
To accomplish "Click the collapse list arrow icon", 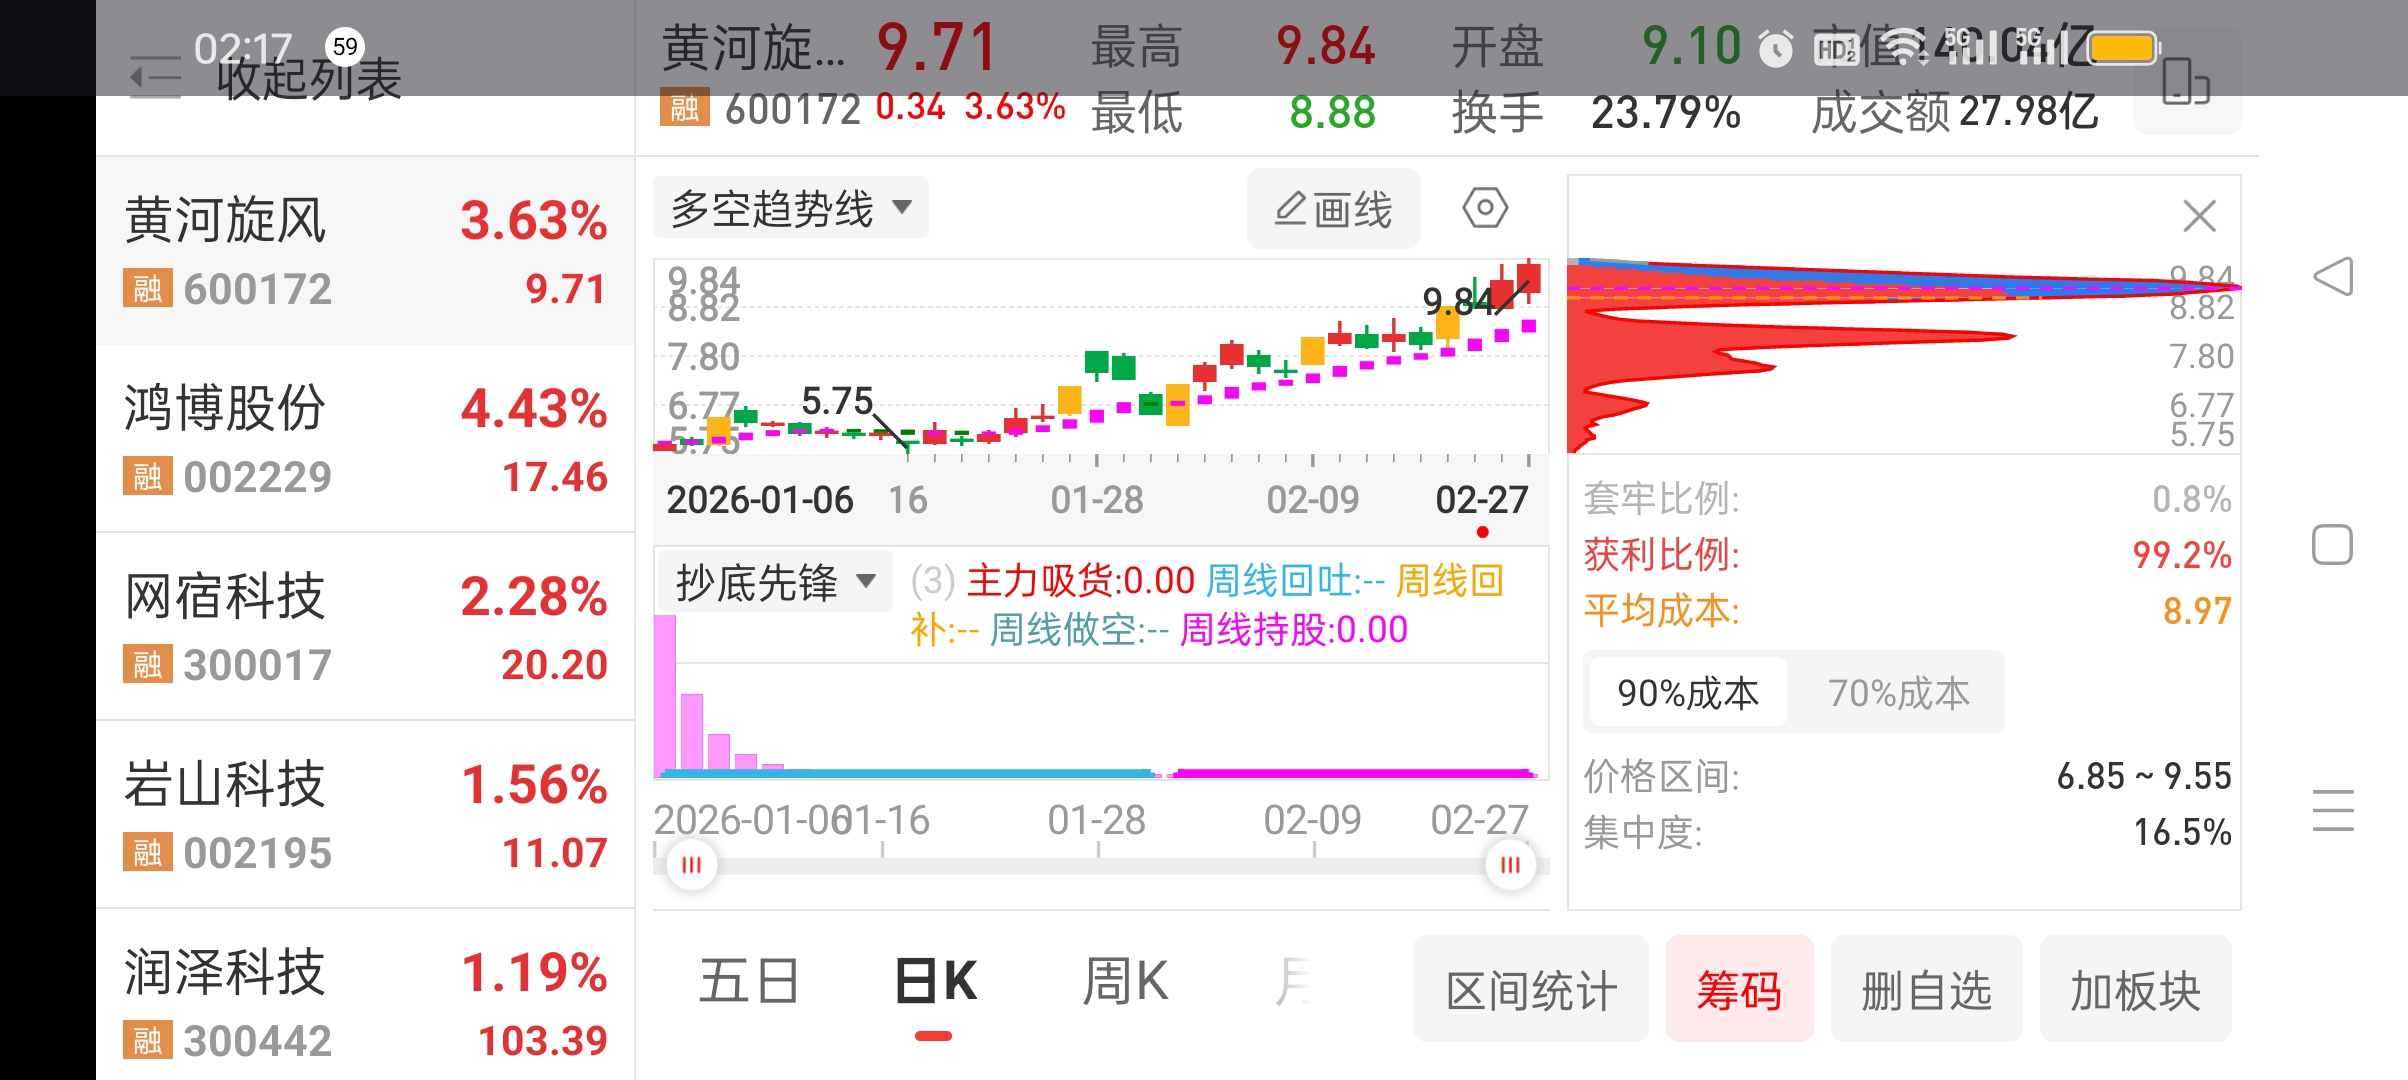I will 157,78.
